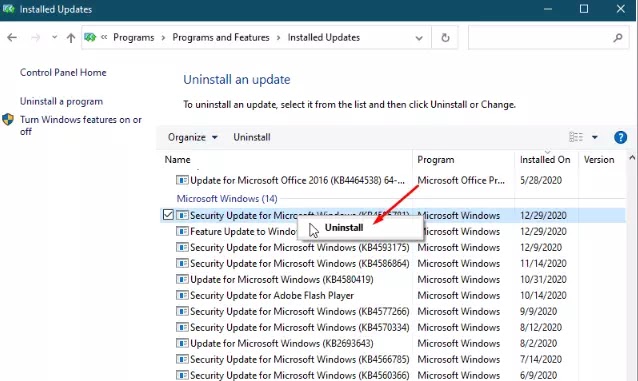Click the 5/28/2020 installed date cell
Image resolution: width=638 pixels, height=381 pixels.
click(541, 180)
